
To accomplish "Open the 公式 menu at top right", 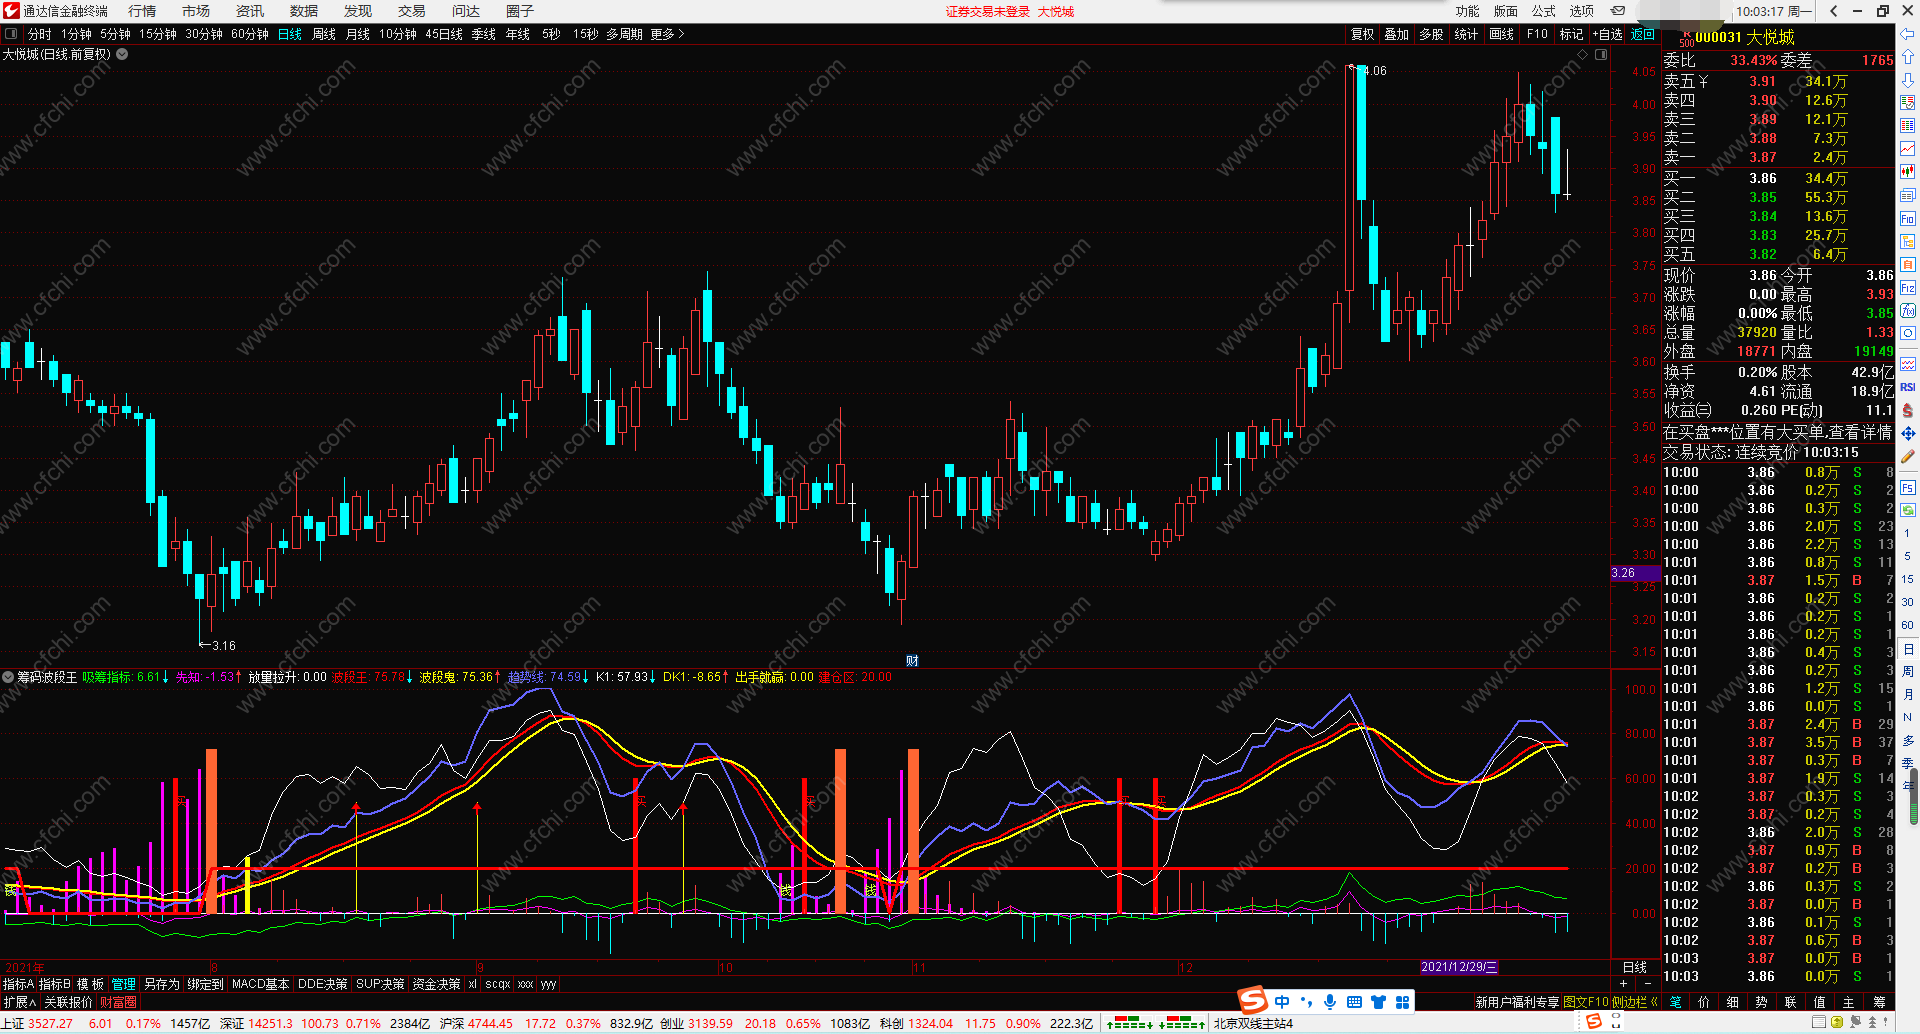I will 1544,11.
